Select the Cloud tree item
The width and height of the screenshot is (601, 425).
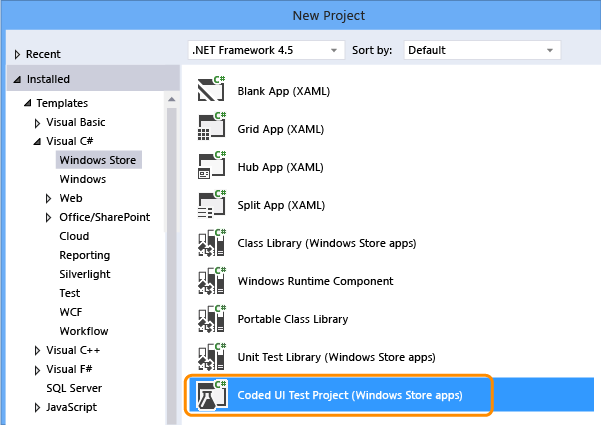click(x=74, y=236)
